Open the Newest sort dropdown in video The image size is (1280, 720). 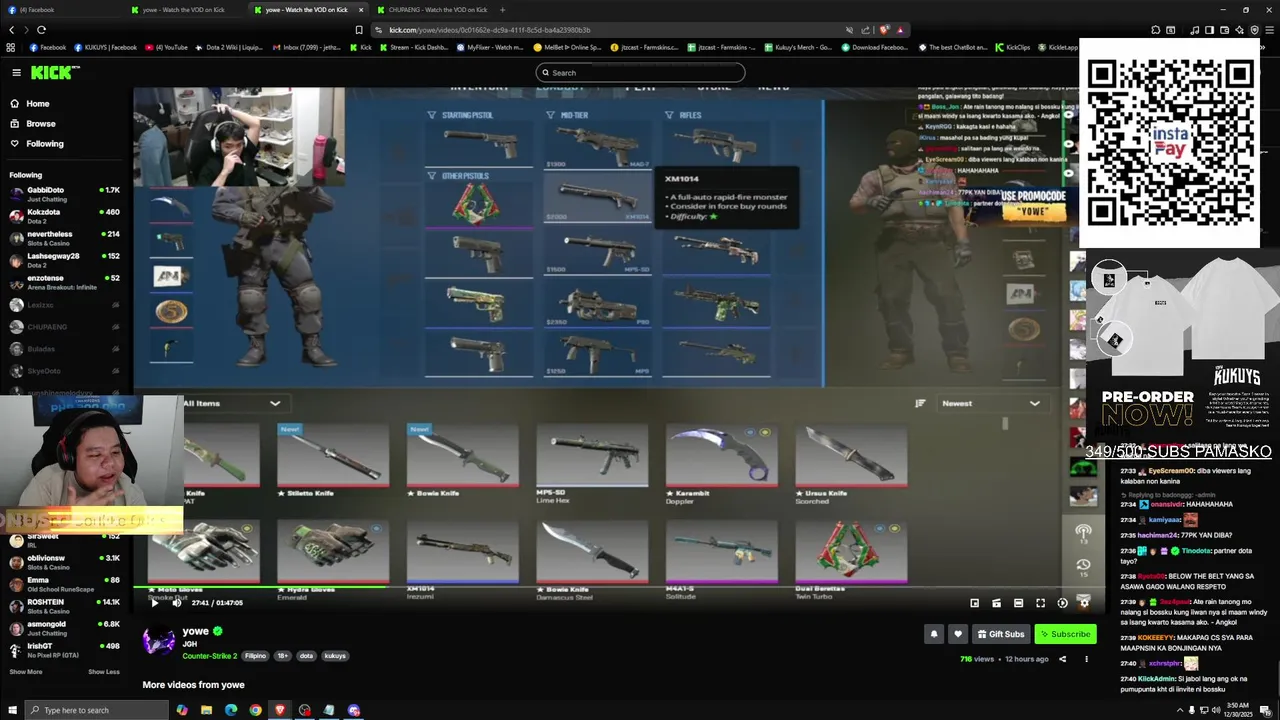[990, 403]
